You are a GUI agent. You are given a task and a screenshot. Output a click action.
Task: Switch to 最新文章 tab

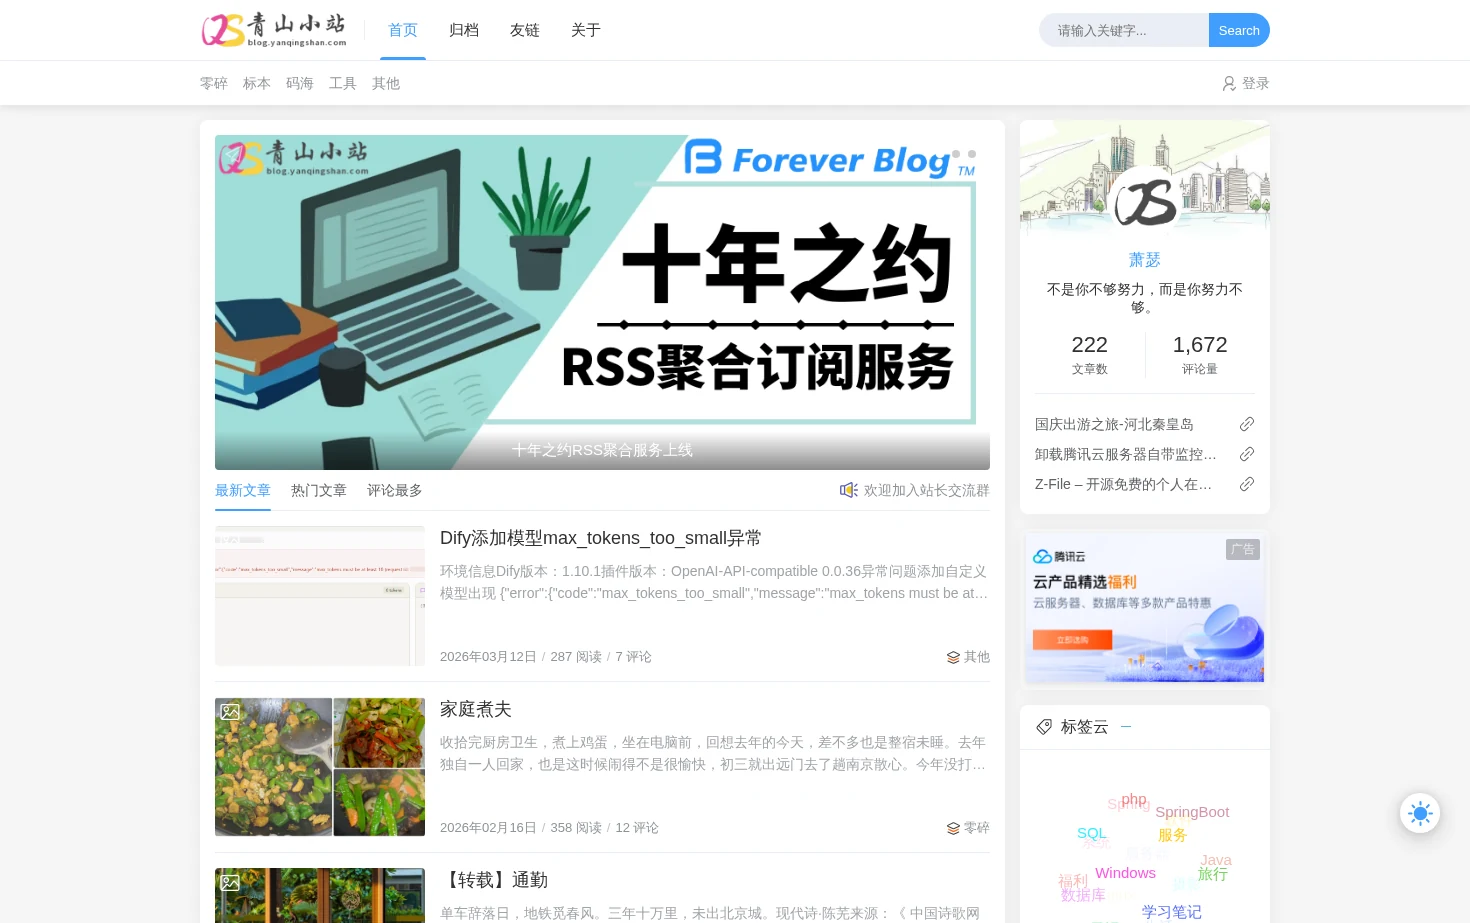point(243,490)
